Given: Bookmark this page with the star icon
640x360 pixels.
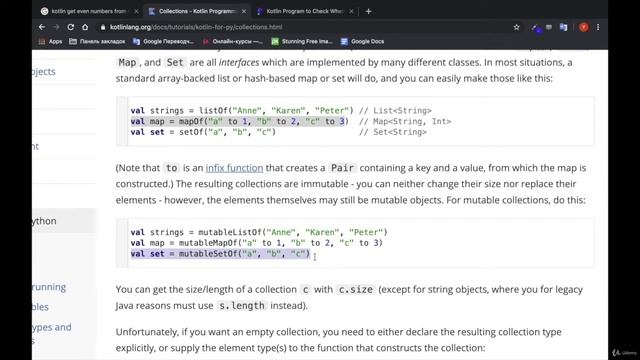Looking at the screenshot, I should (x=516, y=27).
